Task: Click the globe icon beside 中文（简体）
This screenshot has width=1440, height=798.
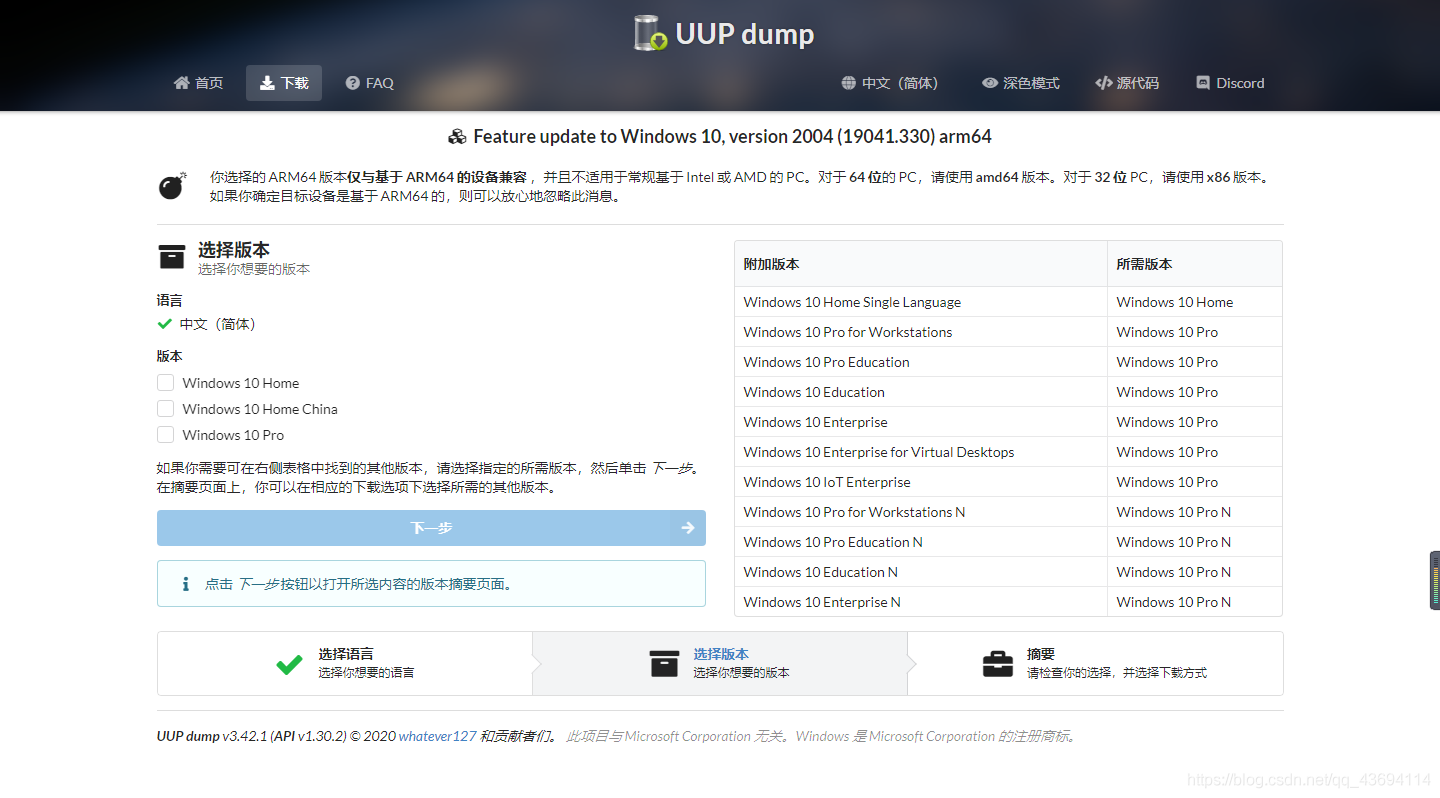Action: [x=849, y=83]
